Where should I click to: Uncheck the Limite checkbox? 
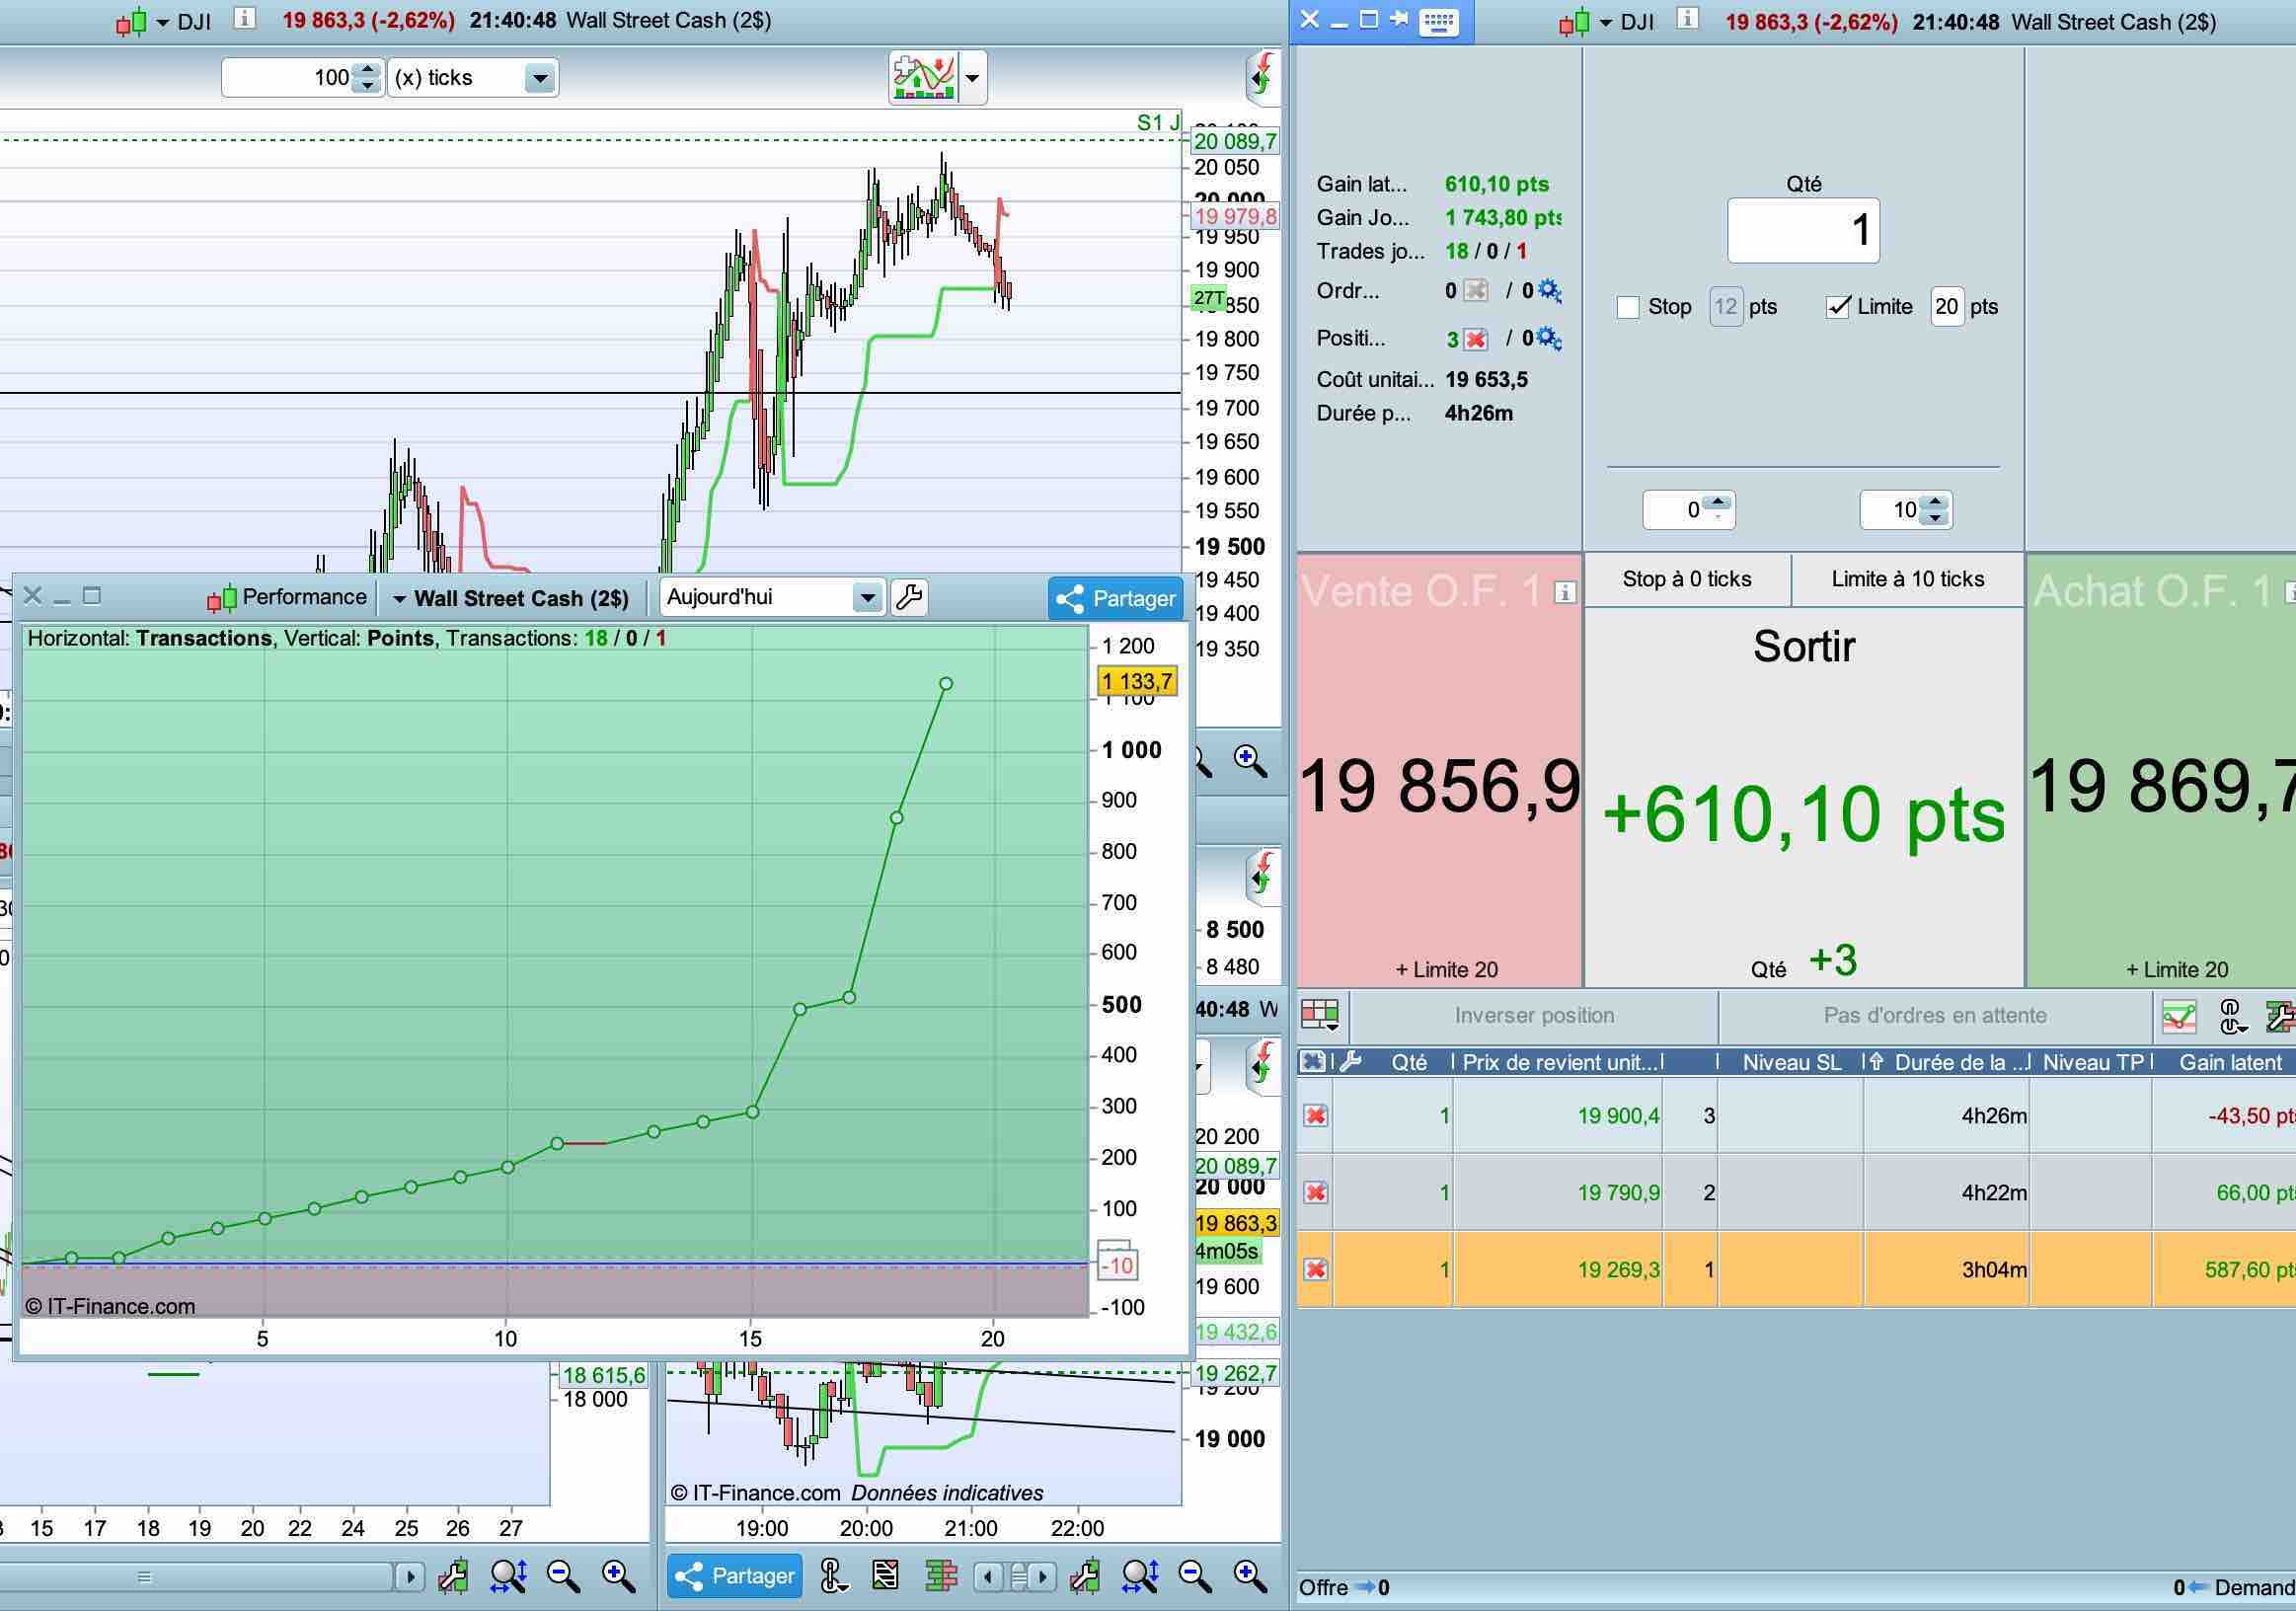pyautogui.click(x=1837, y=307)
